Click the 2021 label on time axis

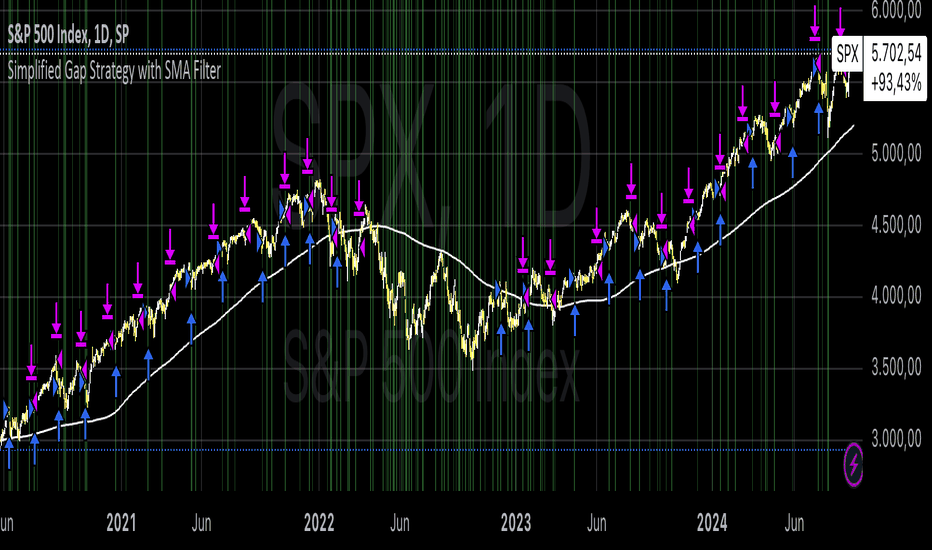click(x=121, y=523)
